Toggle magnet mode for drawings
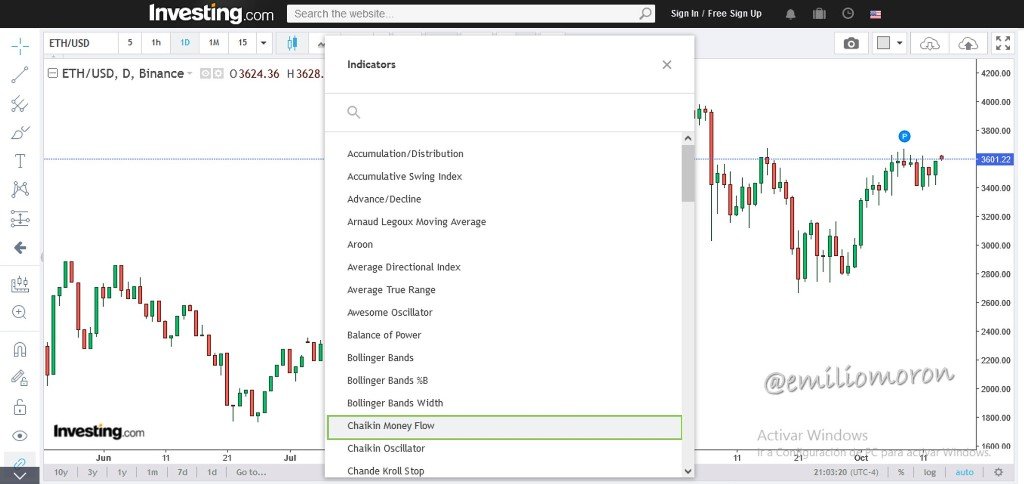The width and height of the screenshot is (1024, 484). point(20,349)
